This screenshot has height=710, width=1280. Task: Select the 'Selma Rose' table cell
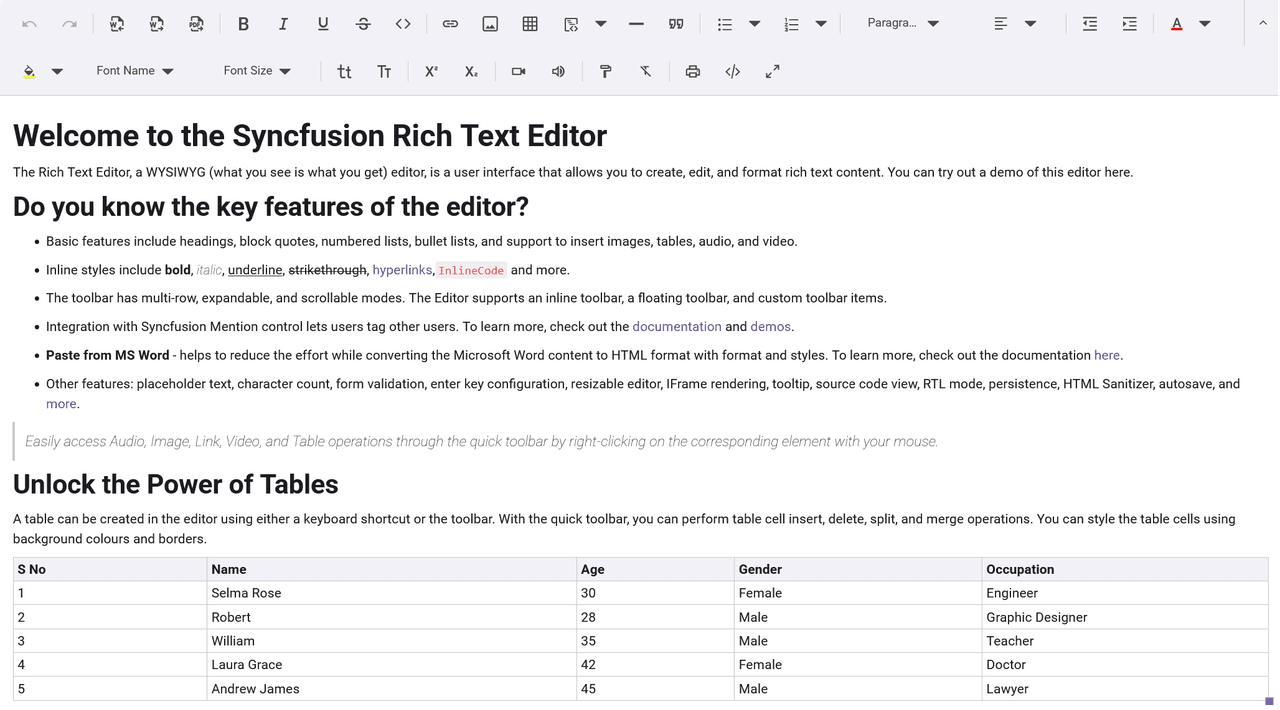point(391,593)
